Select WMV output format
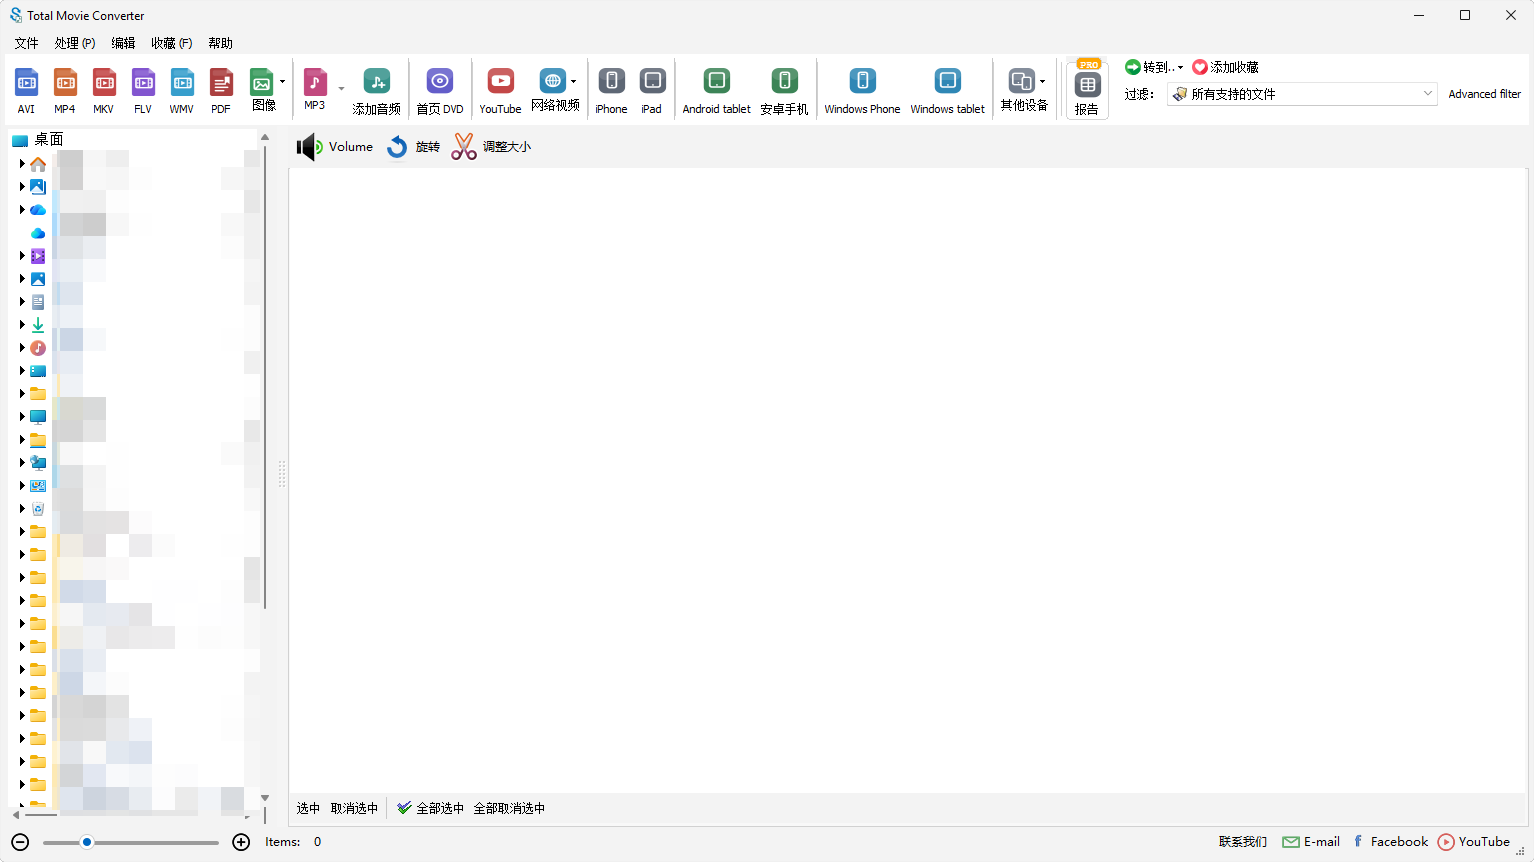Viewport: 1534px width, 862px height. point(182,91)
